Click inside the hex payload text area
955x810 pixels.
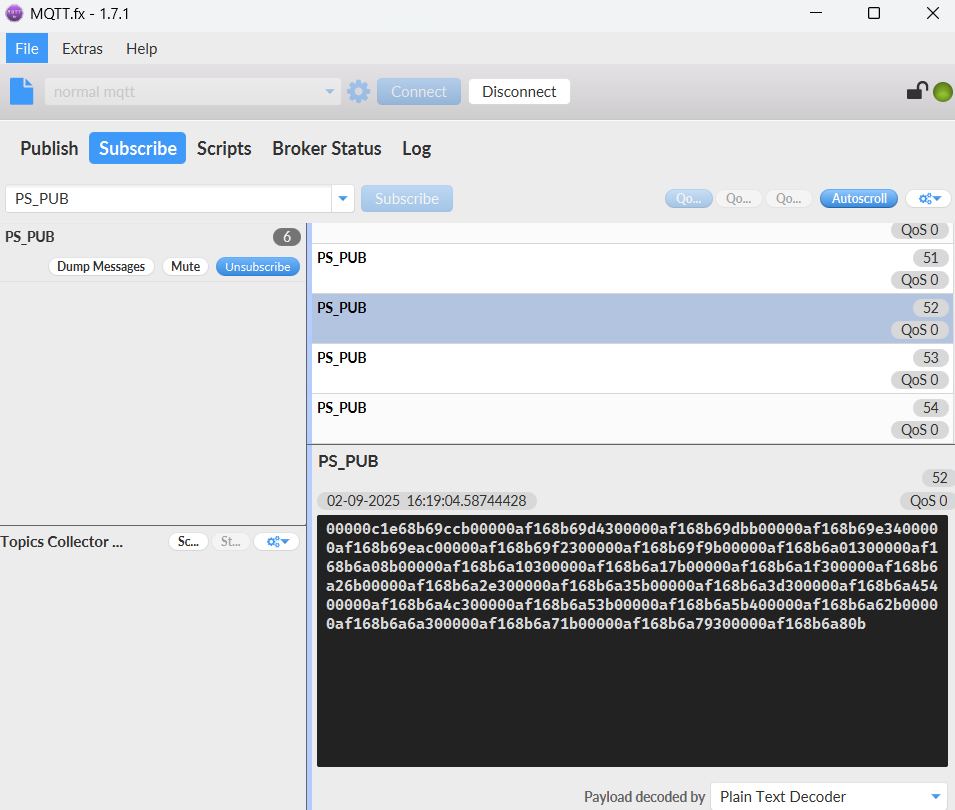pyautogui.click(x=632, y=641)
